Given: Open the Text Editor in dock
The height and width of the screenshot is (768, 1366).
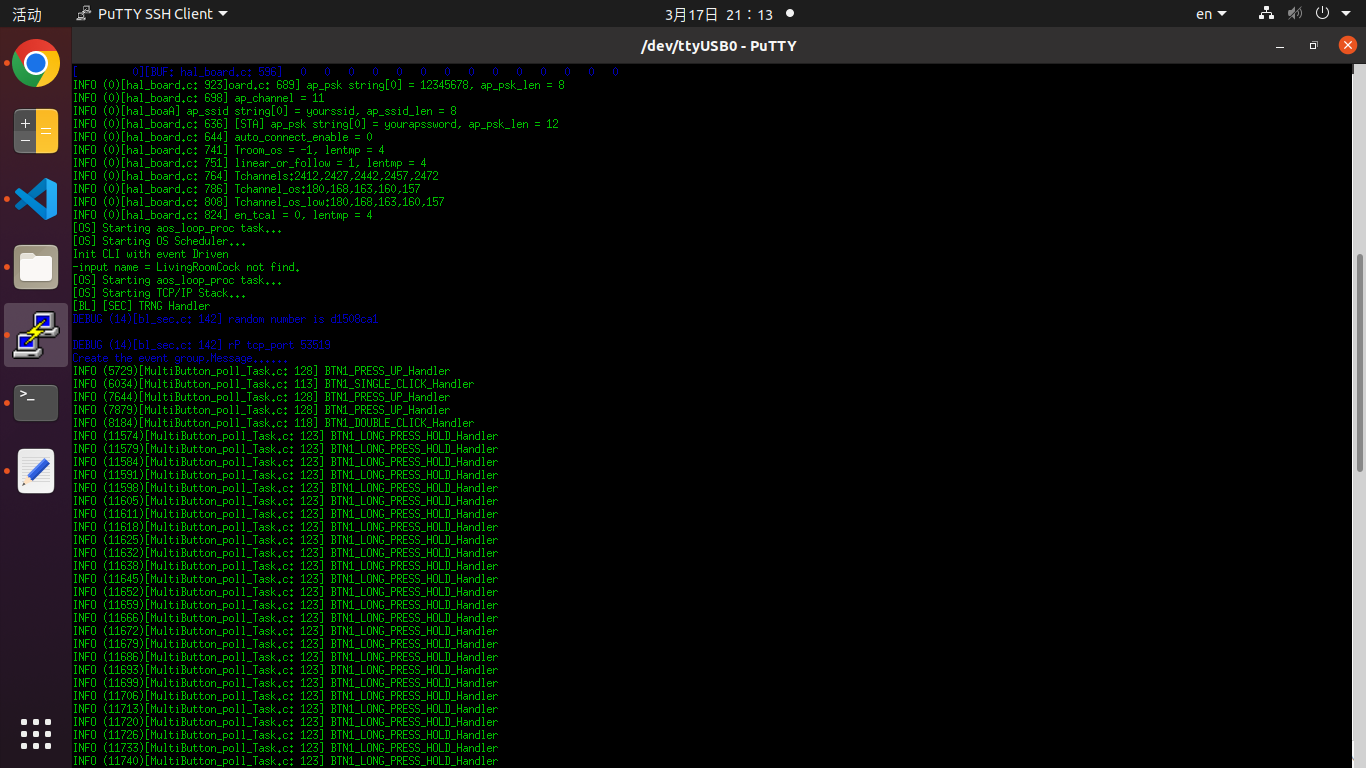Looking at the screenshot, I should [36, 471].
